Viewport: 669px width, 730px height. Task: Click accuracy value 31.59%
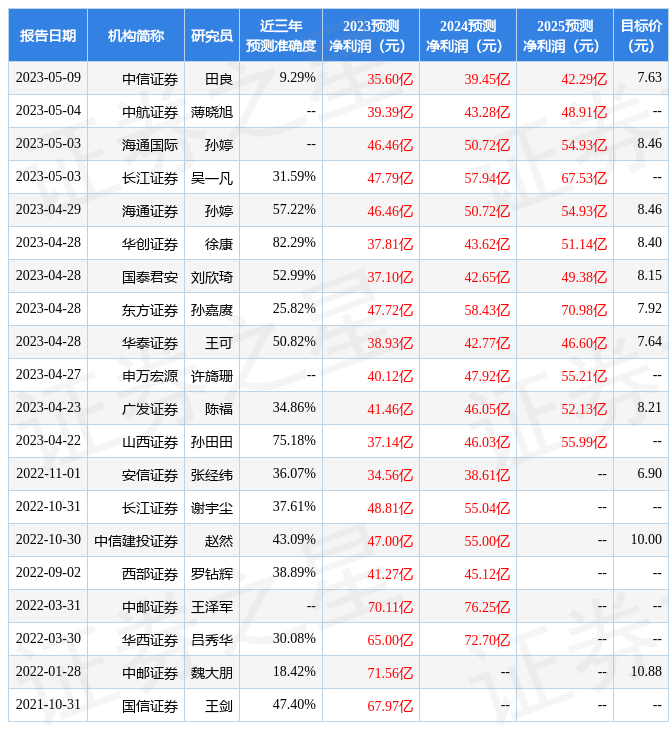pos(294,177)
